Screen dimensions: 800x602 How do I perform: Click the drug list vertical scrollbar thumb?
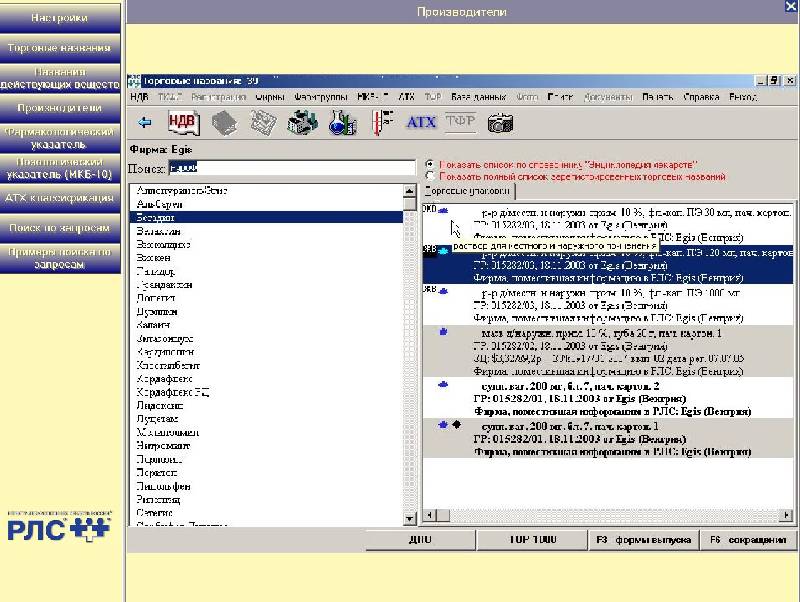[409, 204]
